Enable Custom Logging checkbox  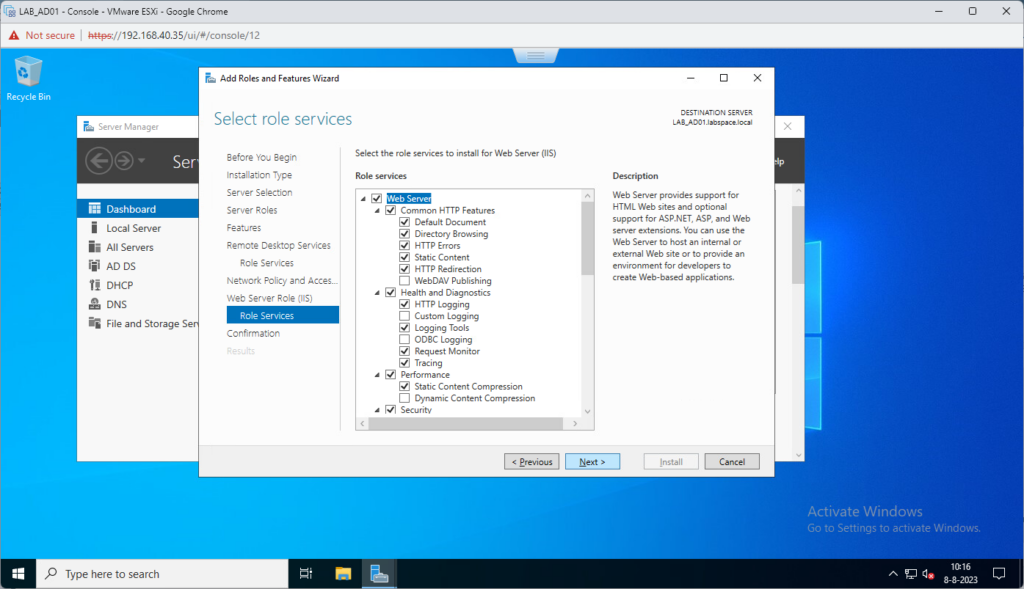[404, 315]
